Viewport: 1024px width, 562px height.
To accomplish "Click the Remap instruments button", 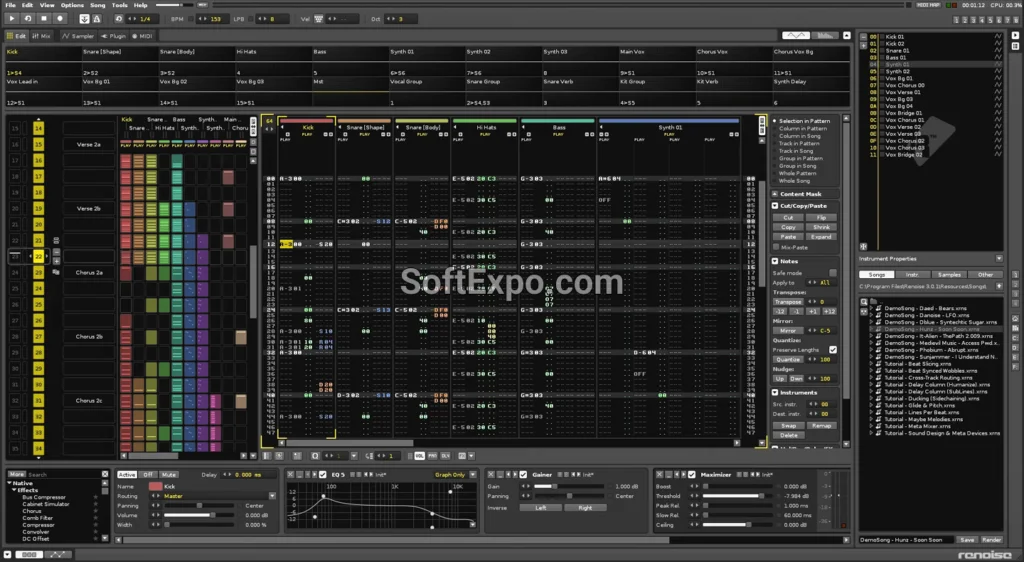I will 821,426.
